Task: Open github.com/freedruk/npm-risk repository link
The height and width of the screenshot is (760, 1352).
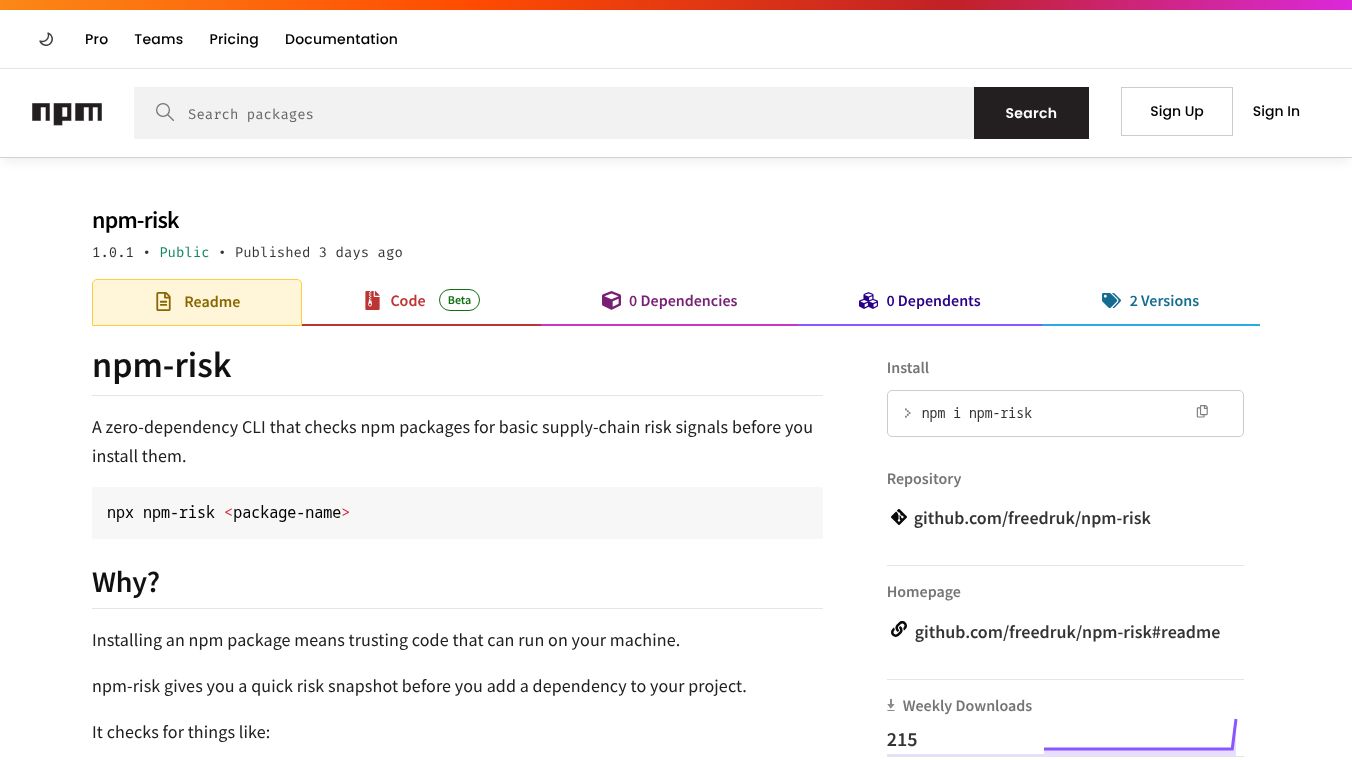Action: [x=1032, y=518]
